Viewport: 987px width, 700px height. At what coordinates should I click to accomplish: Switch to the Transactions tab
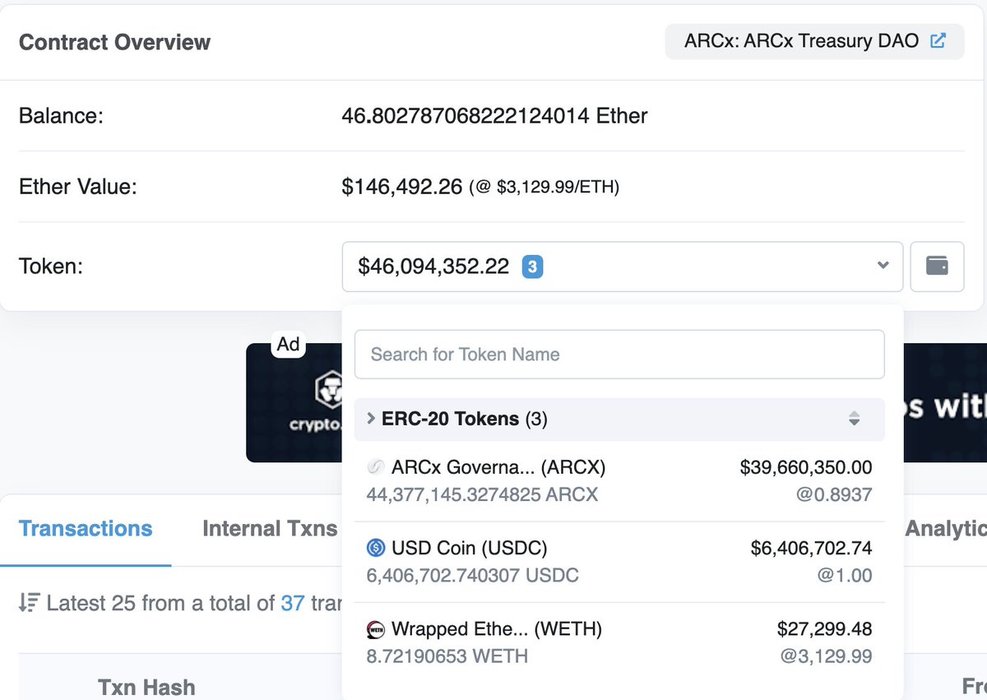pyautogui.click(x=86, y=529)
